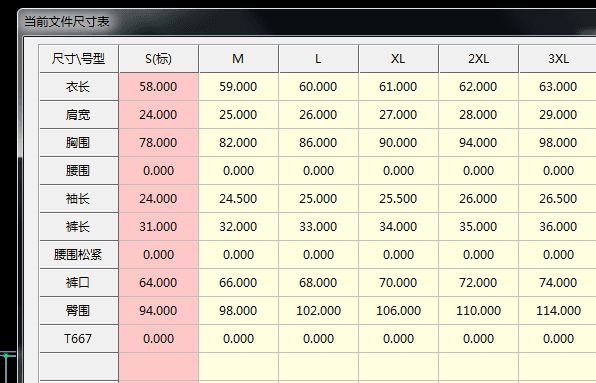The height and width of the screenshot is (383, 596).
Task: Click the 0.000 cell for 腰围松紧 size XL
Action: [398, 255]
